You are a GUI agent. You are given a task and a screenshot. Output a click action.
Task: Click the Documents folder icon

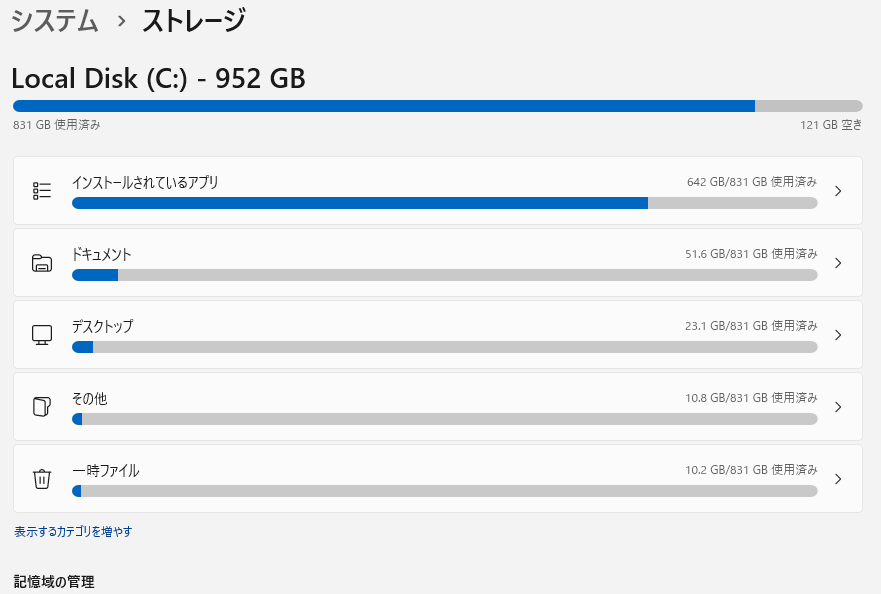pyautogui.click(x=42, y=263)
